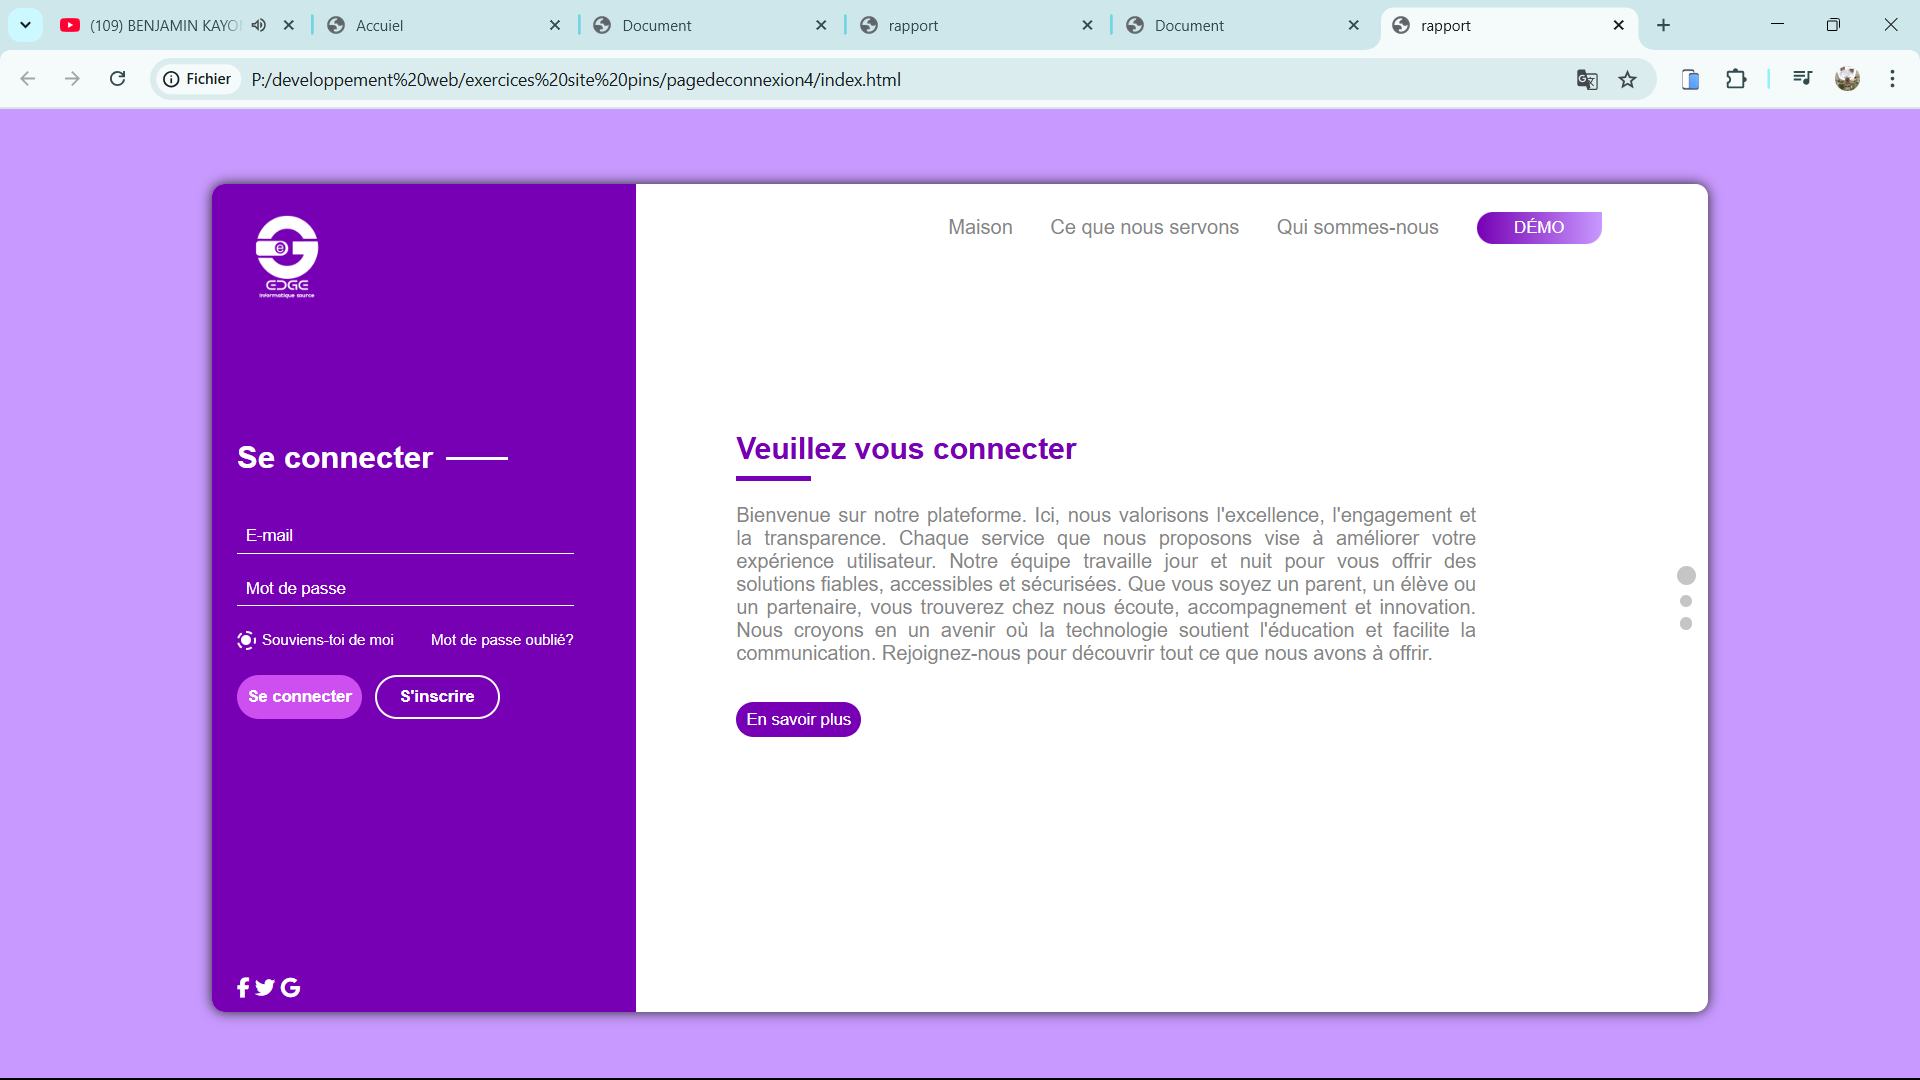
Task: Click the Fichier site info icon
Action: [x=199, y=79]
